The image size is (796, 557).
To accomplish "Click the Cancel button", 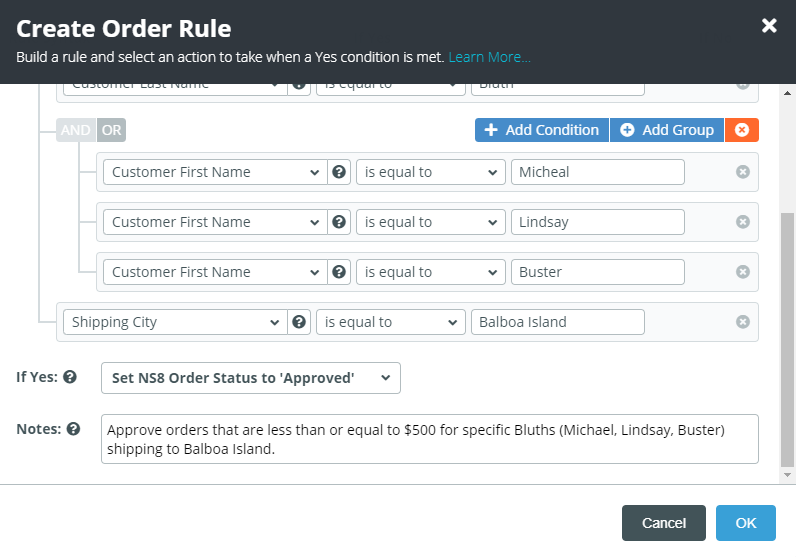I will (x=664, y=523).
